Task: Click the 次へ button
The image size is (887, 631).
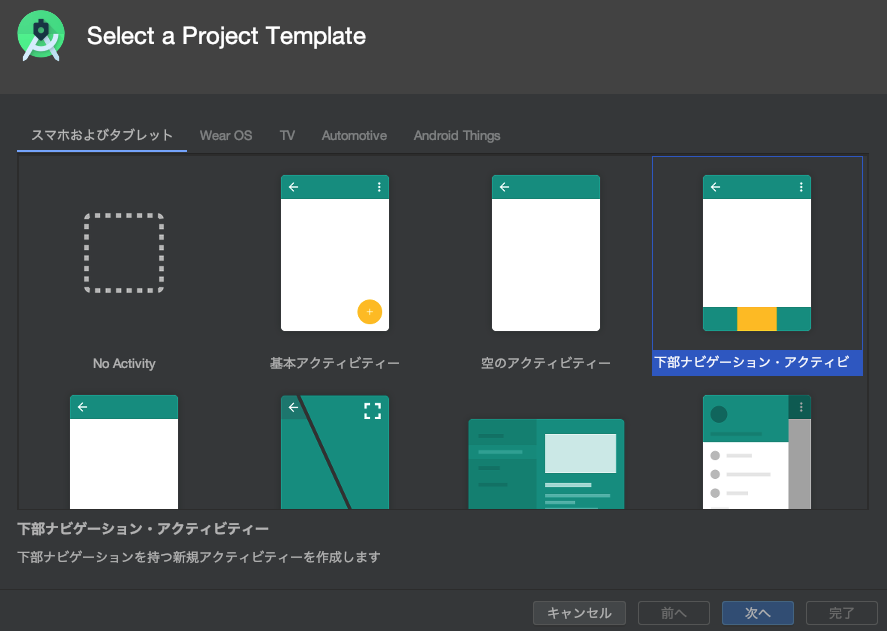Action: click(758, 613)
